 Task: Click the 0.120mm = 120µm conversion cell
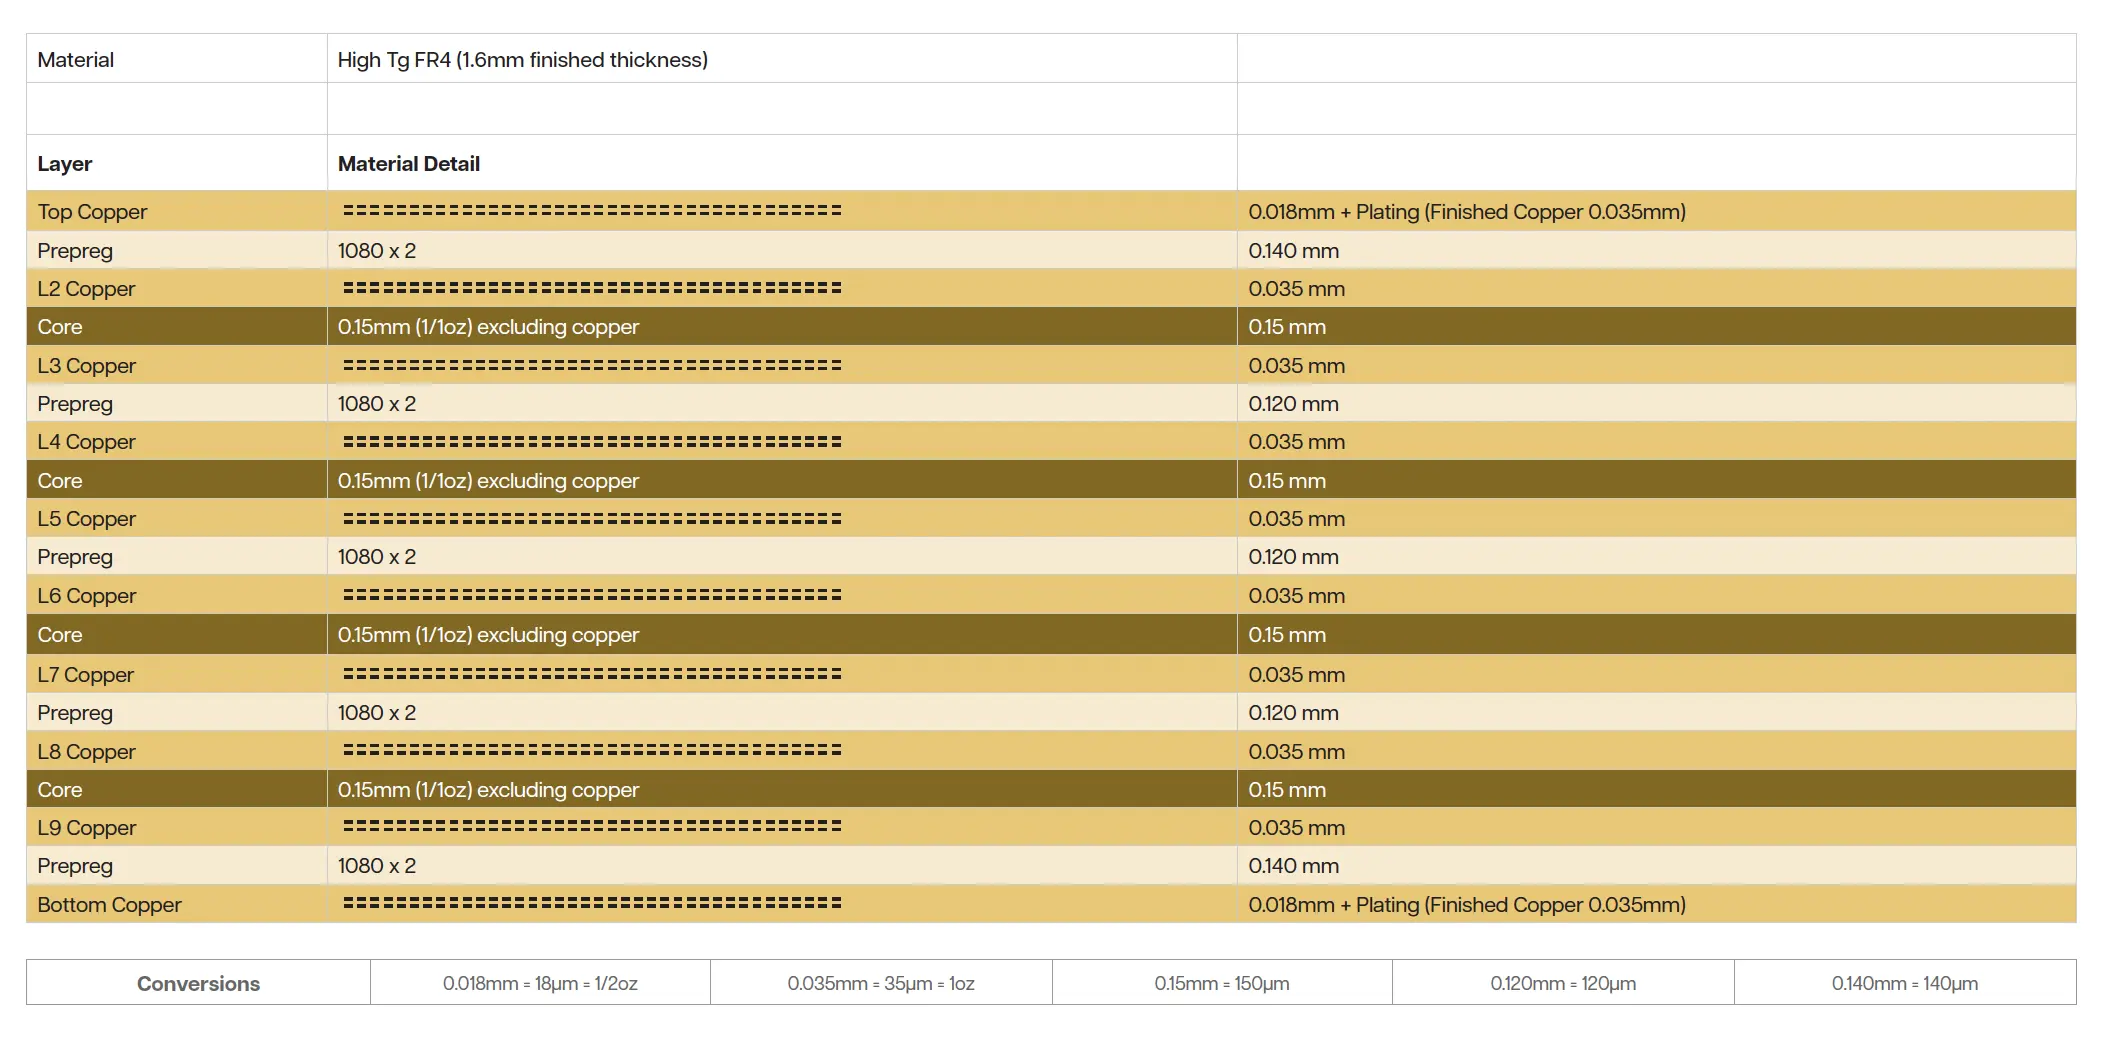tap(1563, 984)
